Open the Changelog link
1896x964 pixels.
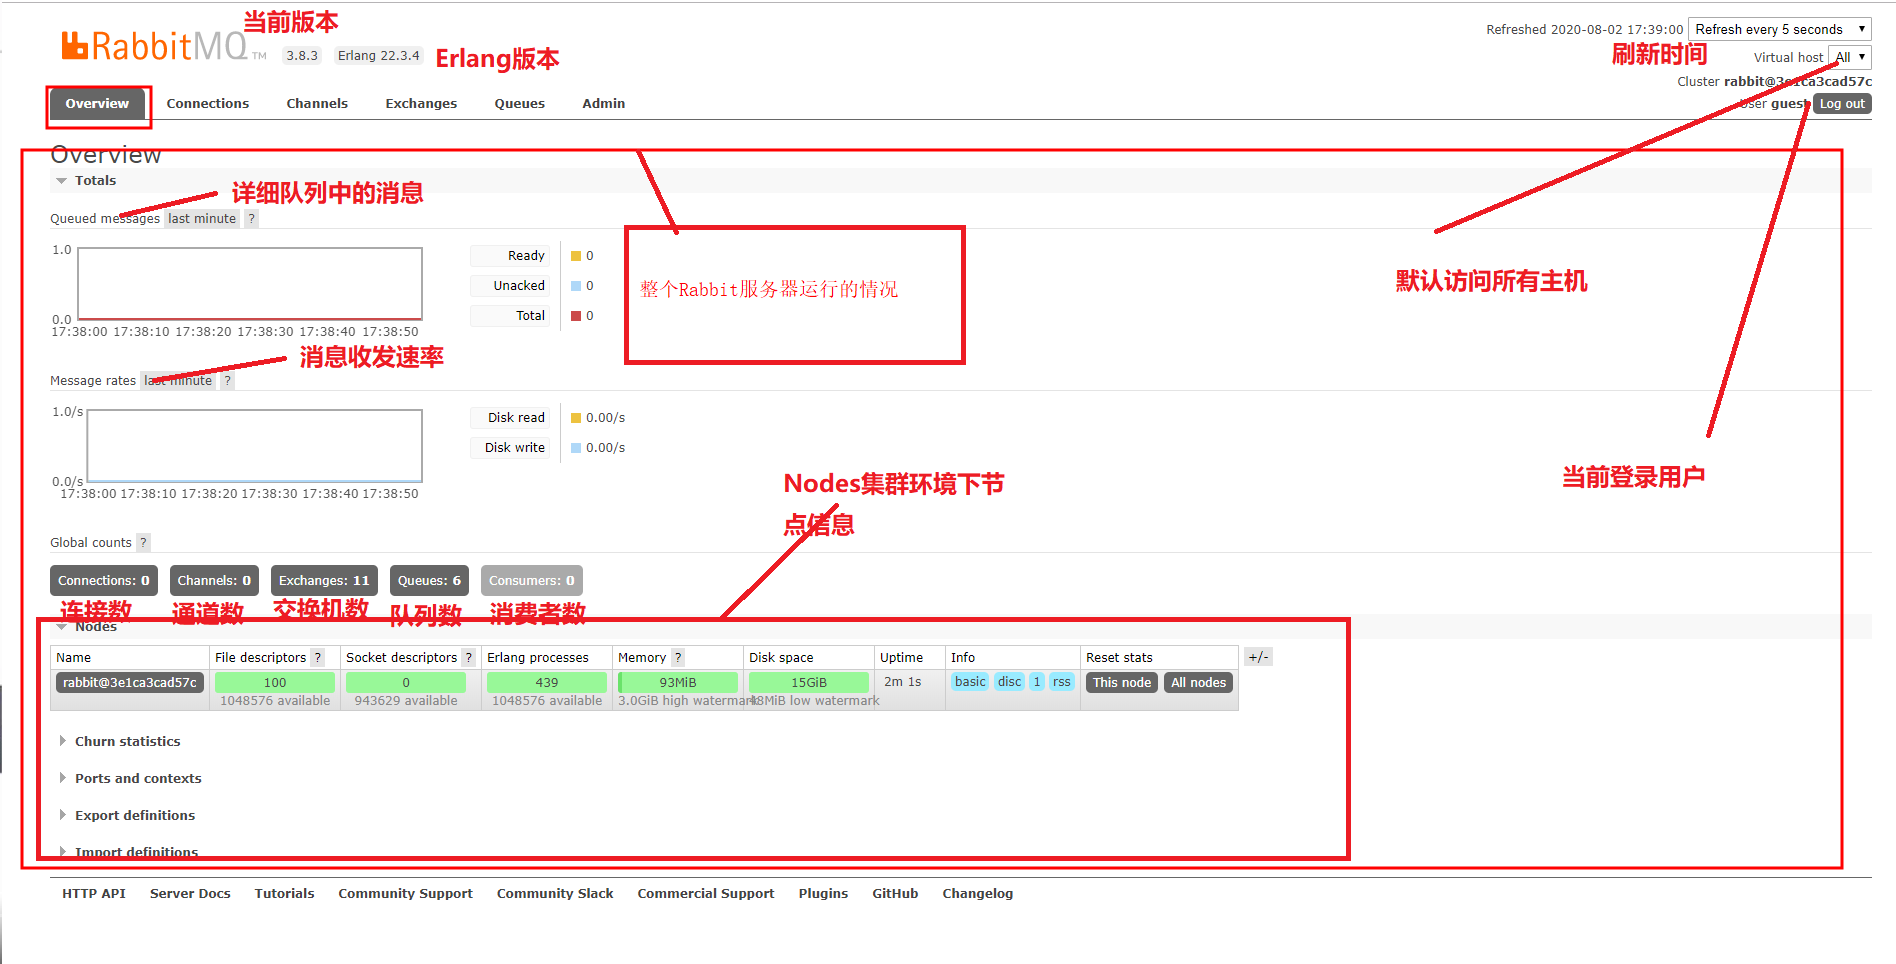977,893
